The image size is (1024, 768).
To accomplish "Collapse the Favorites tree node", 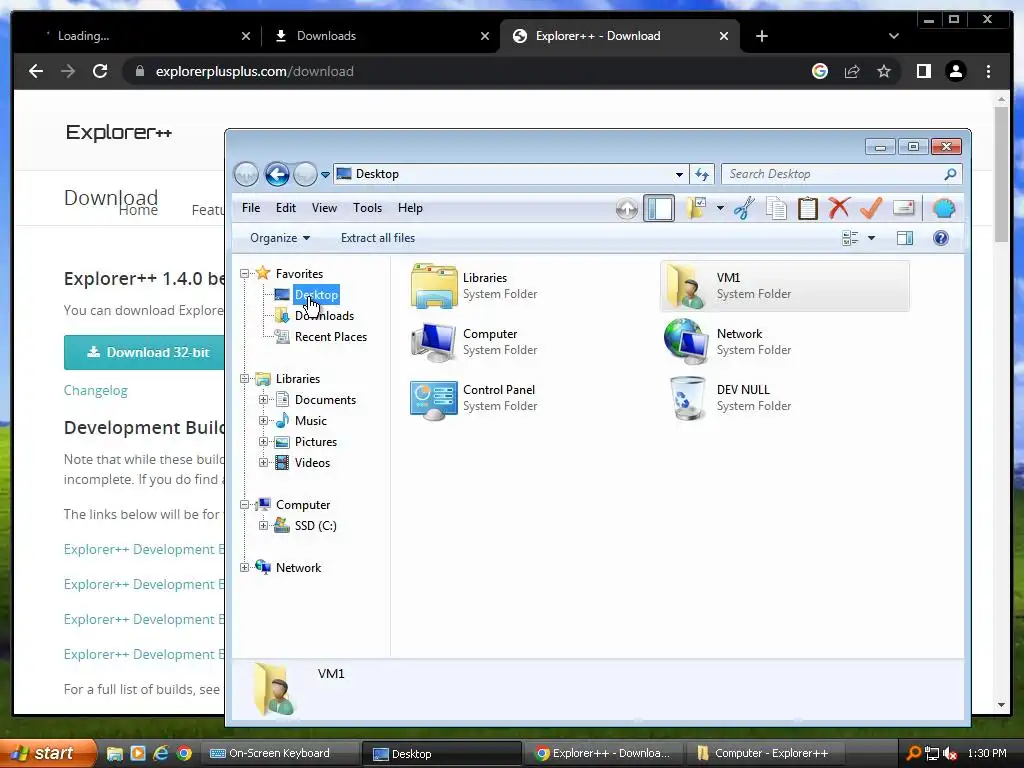I will 244,274.
